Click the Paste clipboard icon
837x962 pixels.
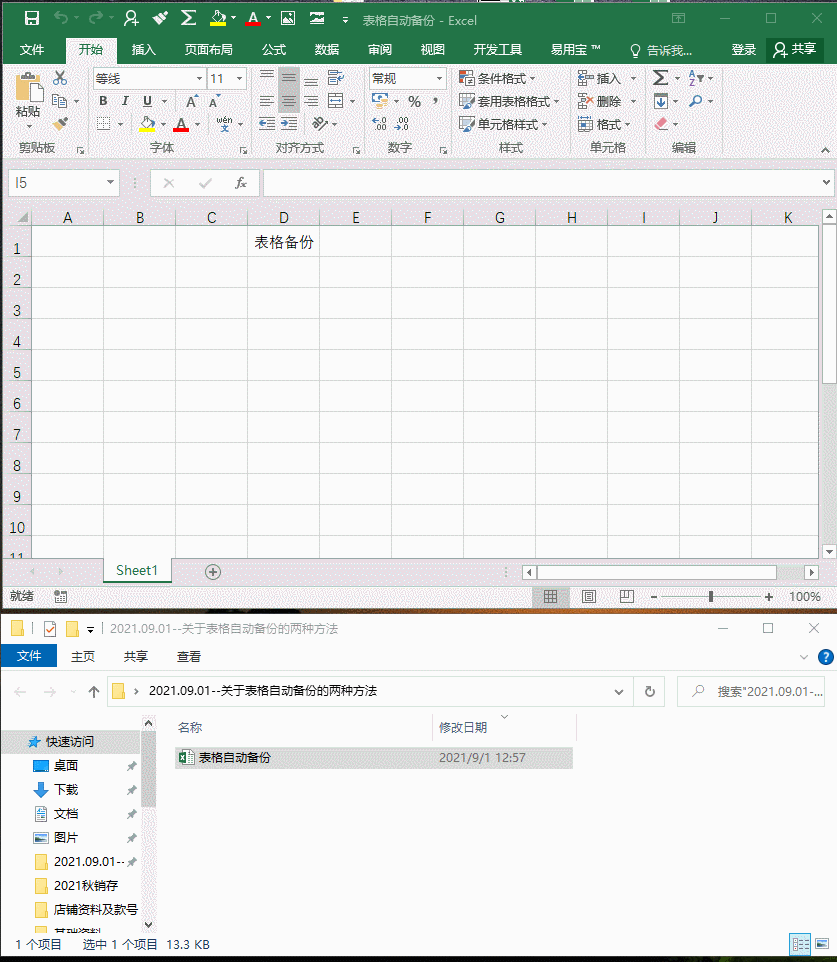29,87
